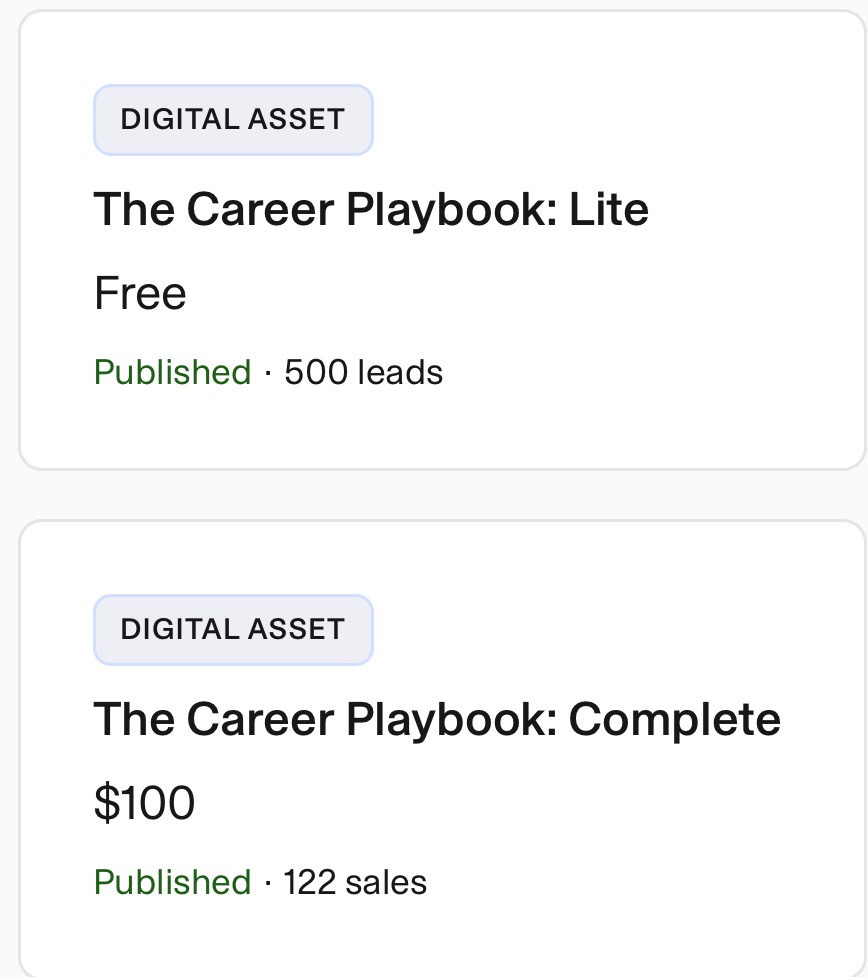Screen dimensions: 868x977
Task: Select the Lite playbook product card
Action: [442, 240]
